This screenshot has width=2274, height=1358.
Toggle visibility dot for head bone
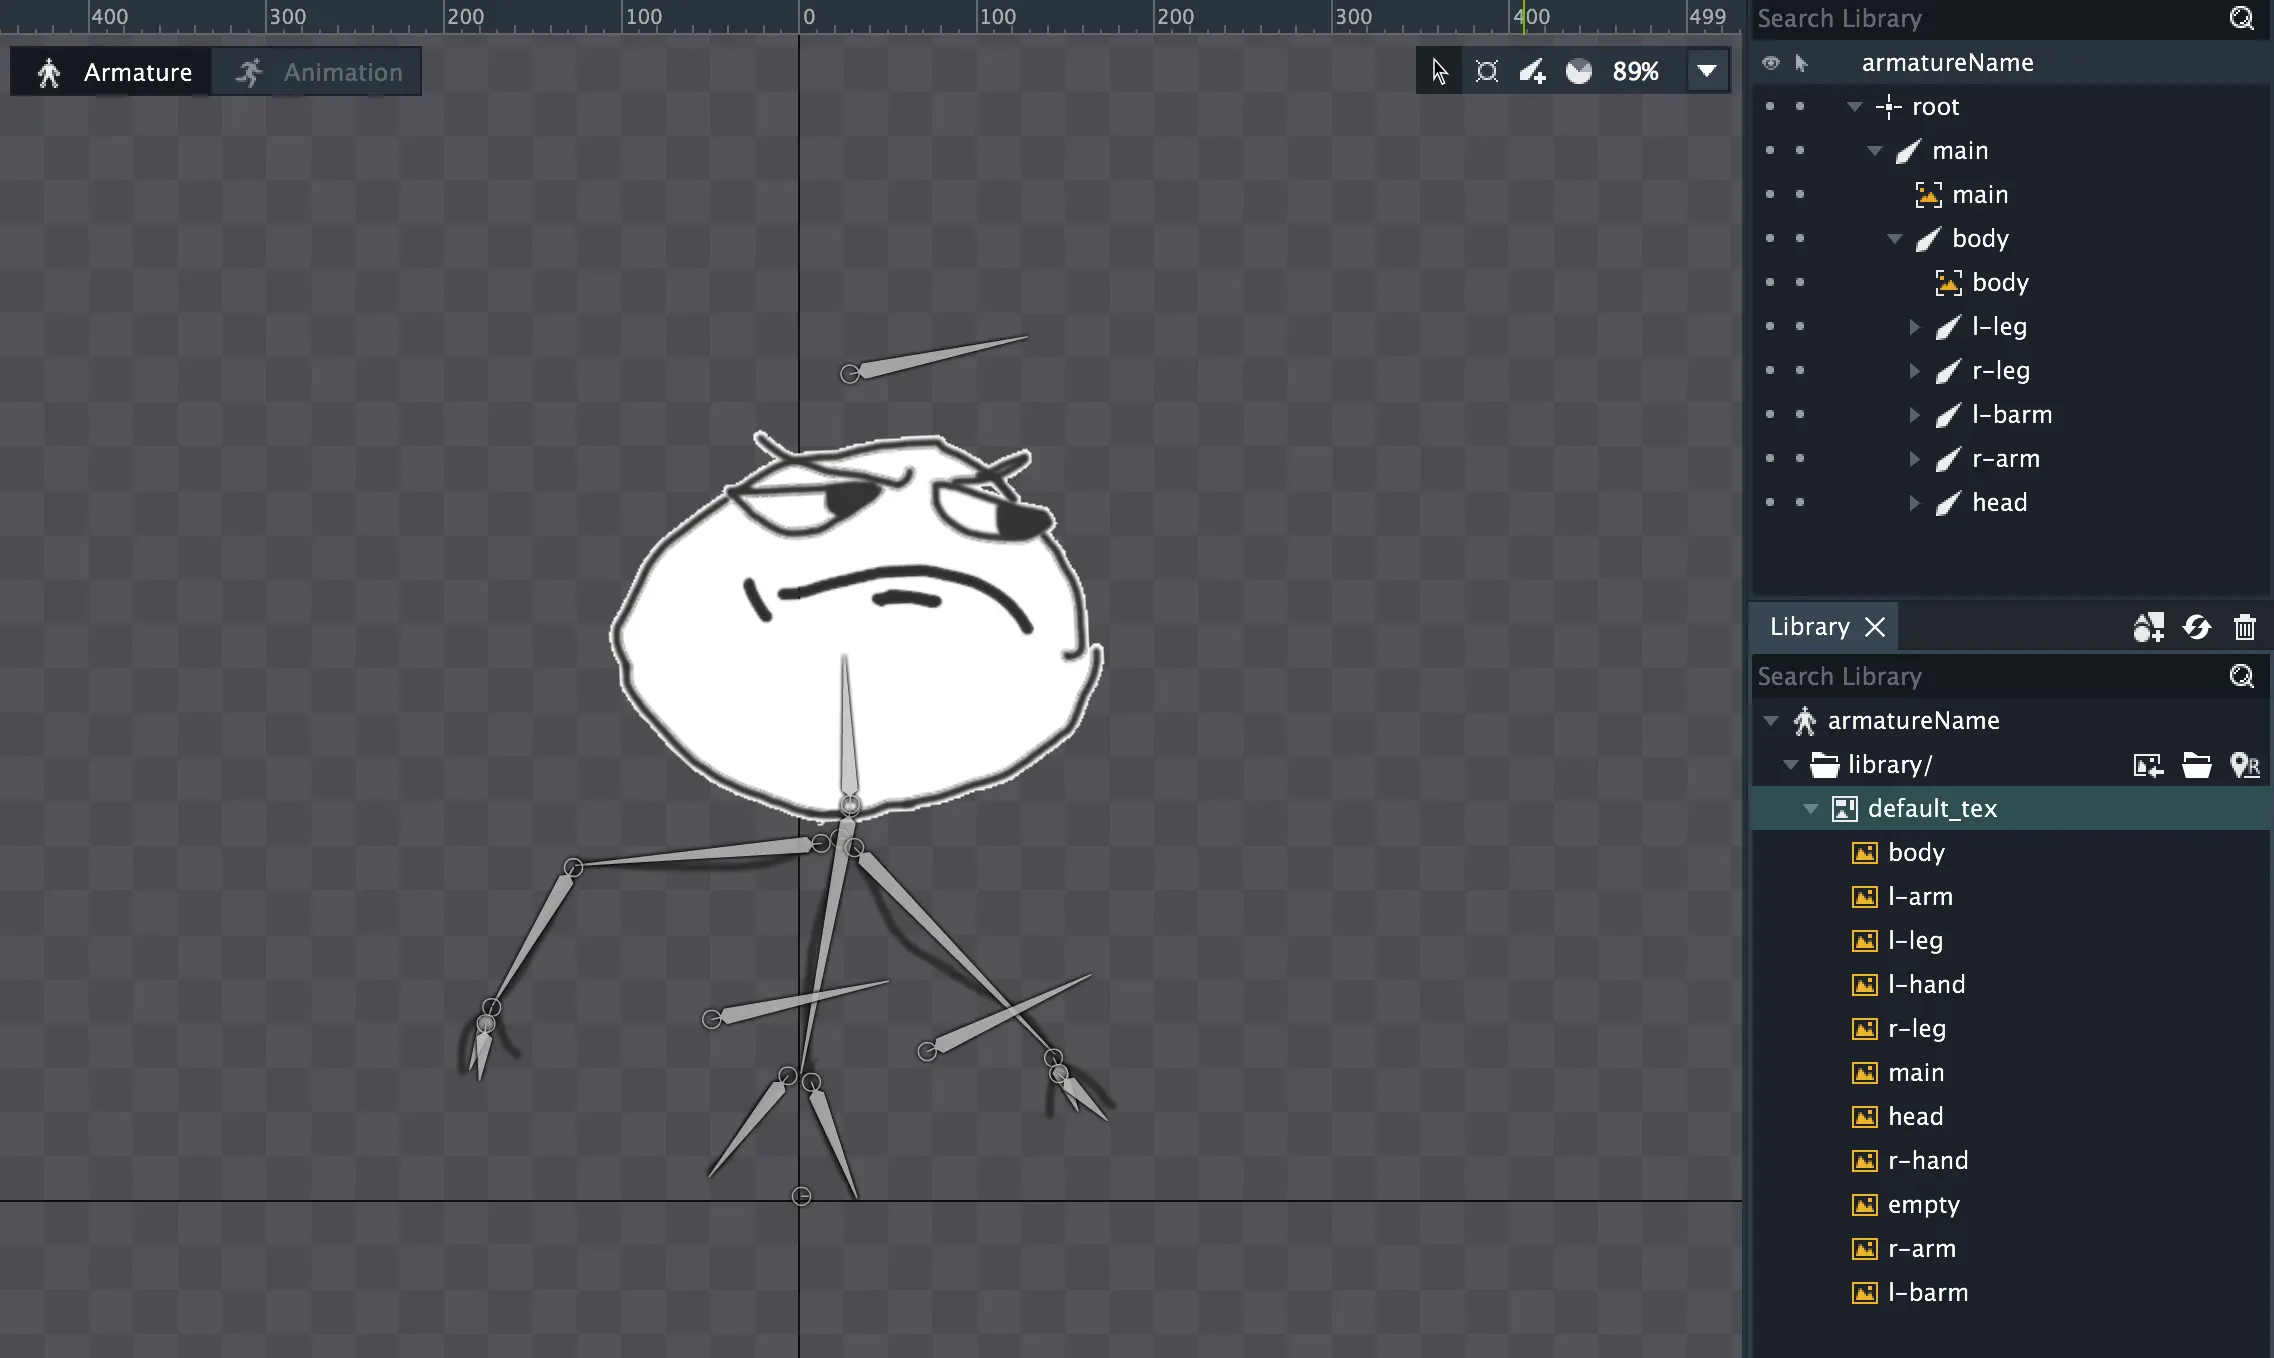1770,503
